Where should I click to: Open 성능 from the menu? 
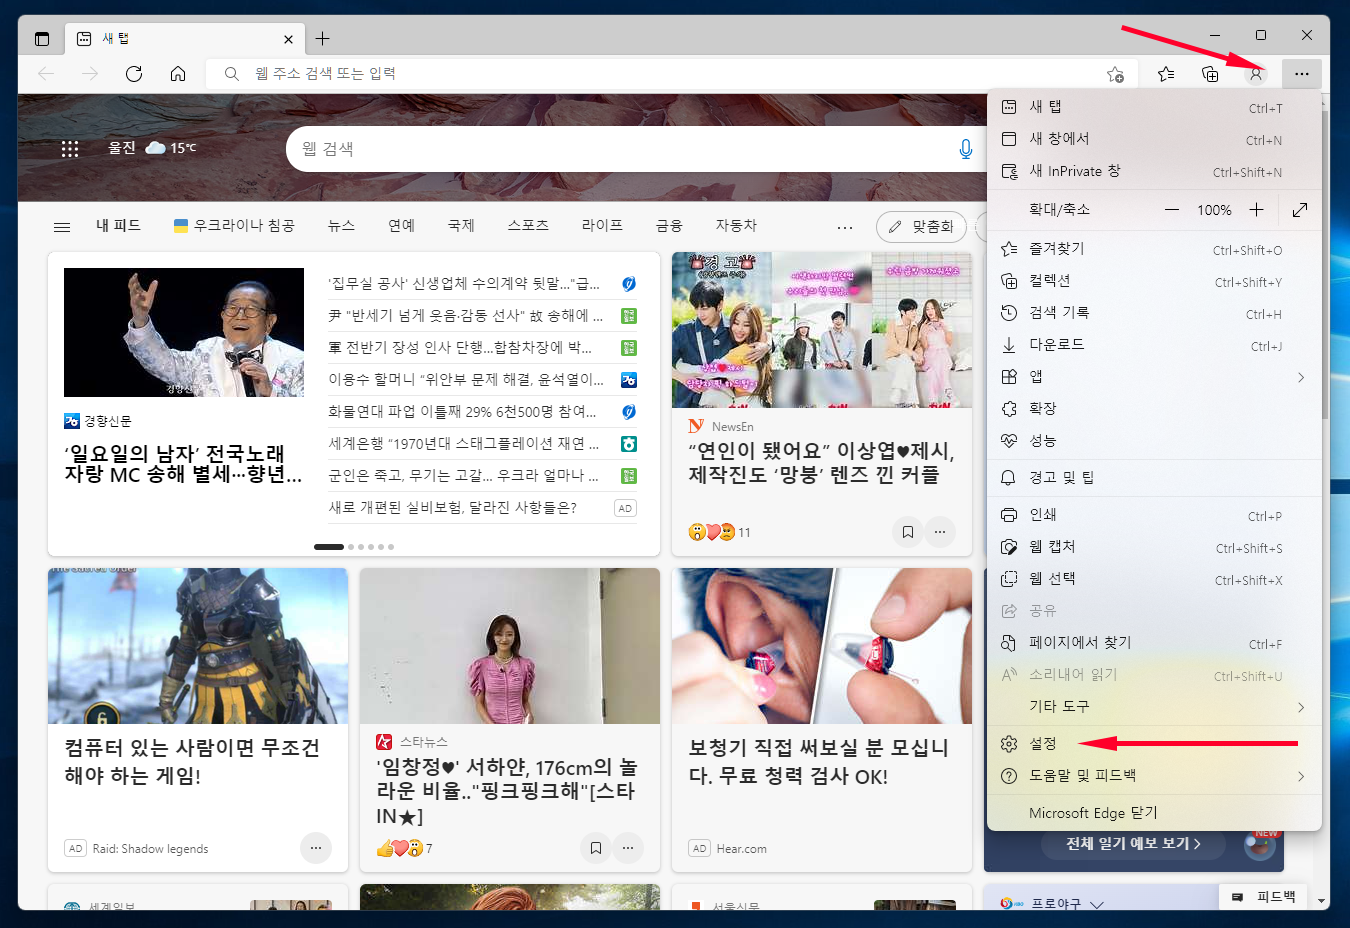pos(1154,441)
